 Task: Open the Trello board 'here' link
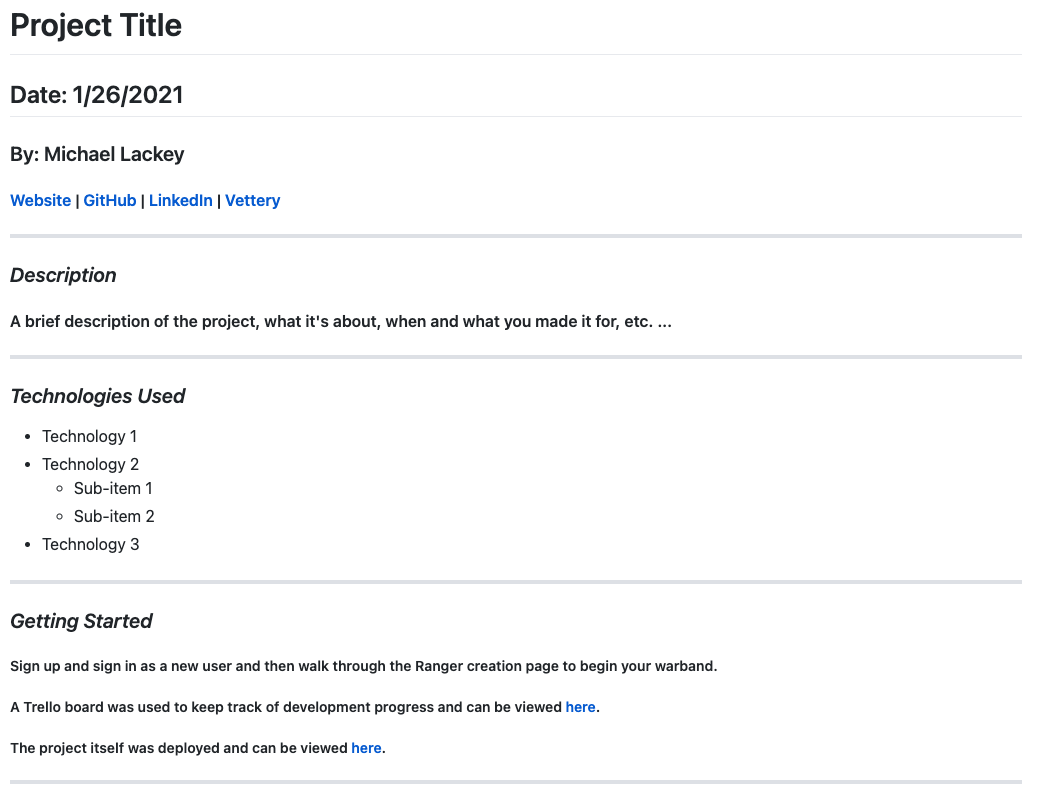point(580,707)
